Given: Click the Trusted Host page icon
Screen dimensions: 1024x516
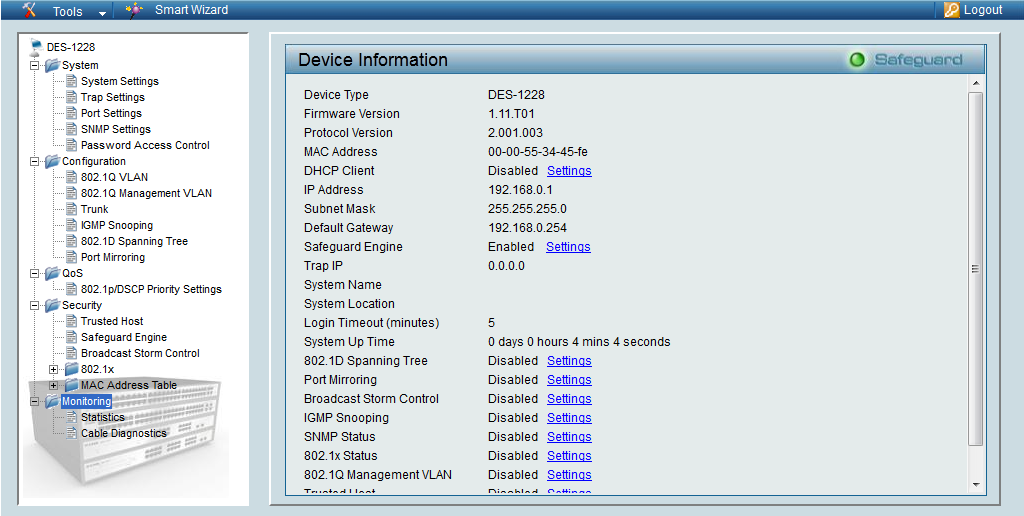Looking at the screenshot, I should pyautogui.click(x=71, y=321).
